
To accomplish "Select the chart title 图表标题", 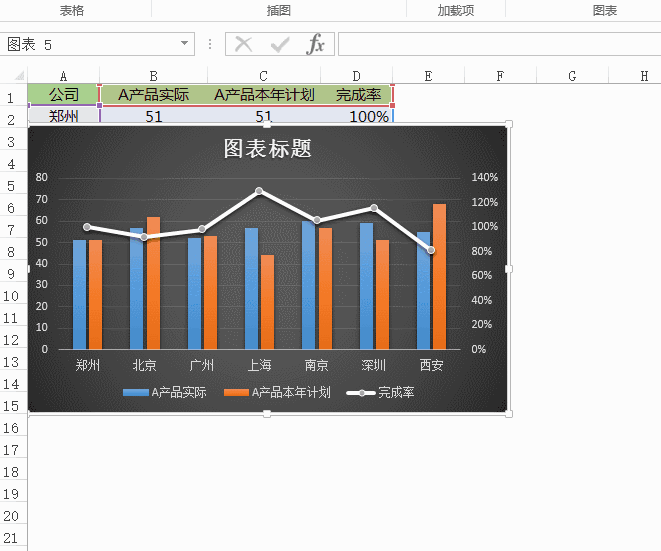I will pyautogui.click(x=267, y=149).
